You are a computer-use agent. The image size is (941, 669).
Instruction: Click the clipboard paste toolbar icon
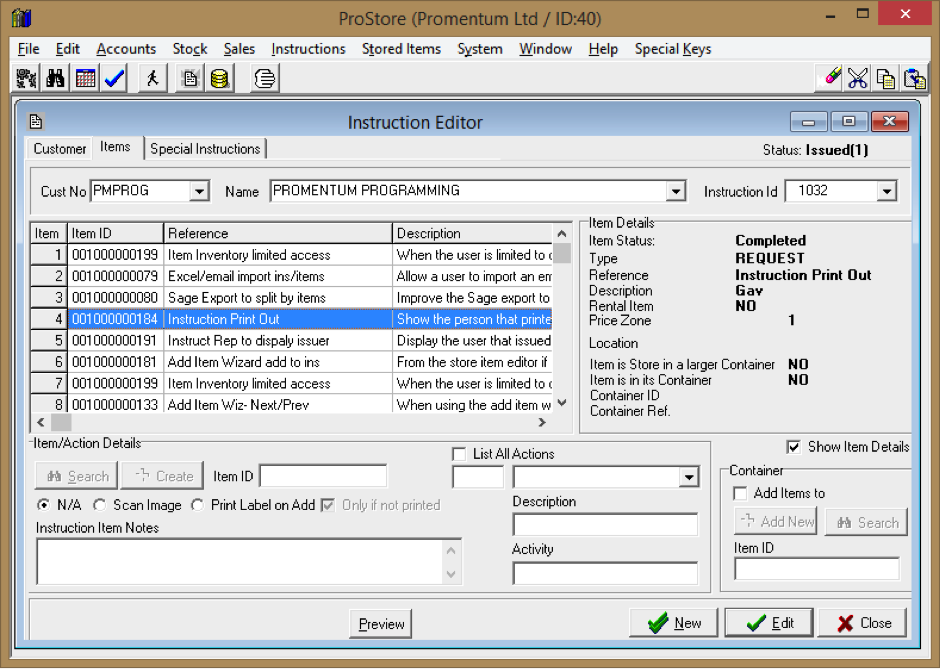(x=915, y=78)
